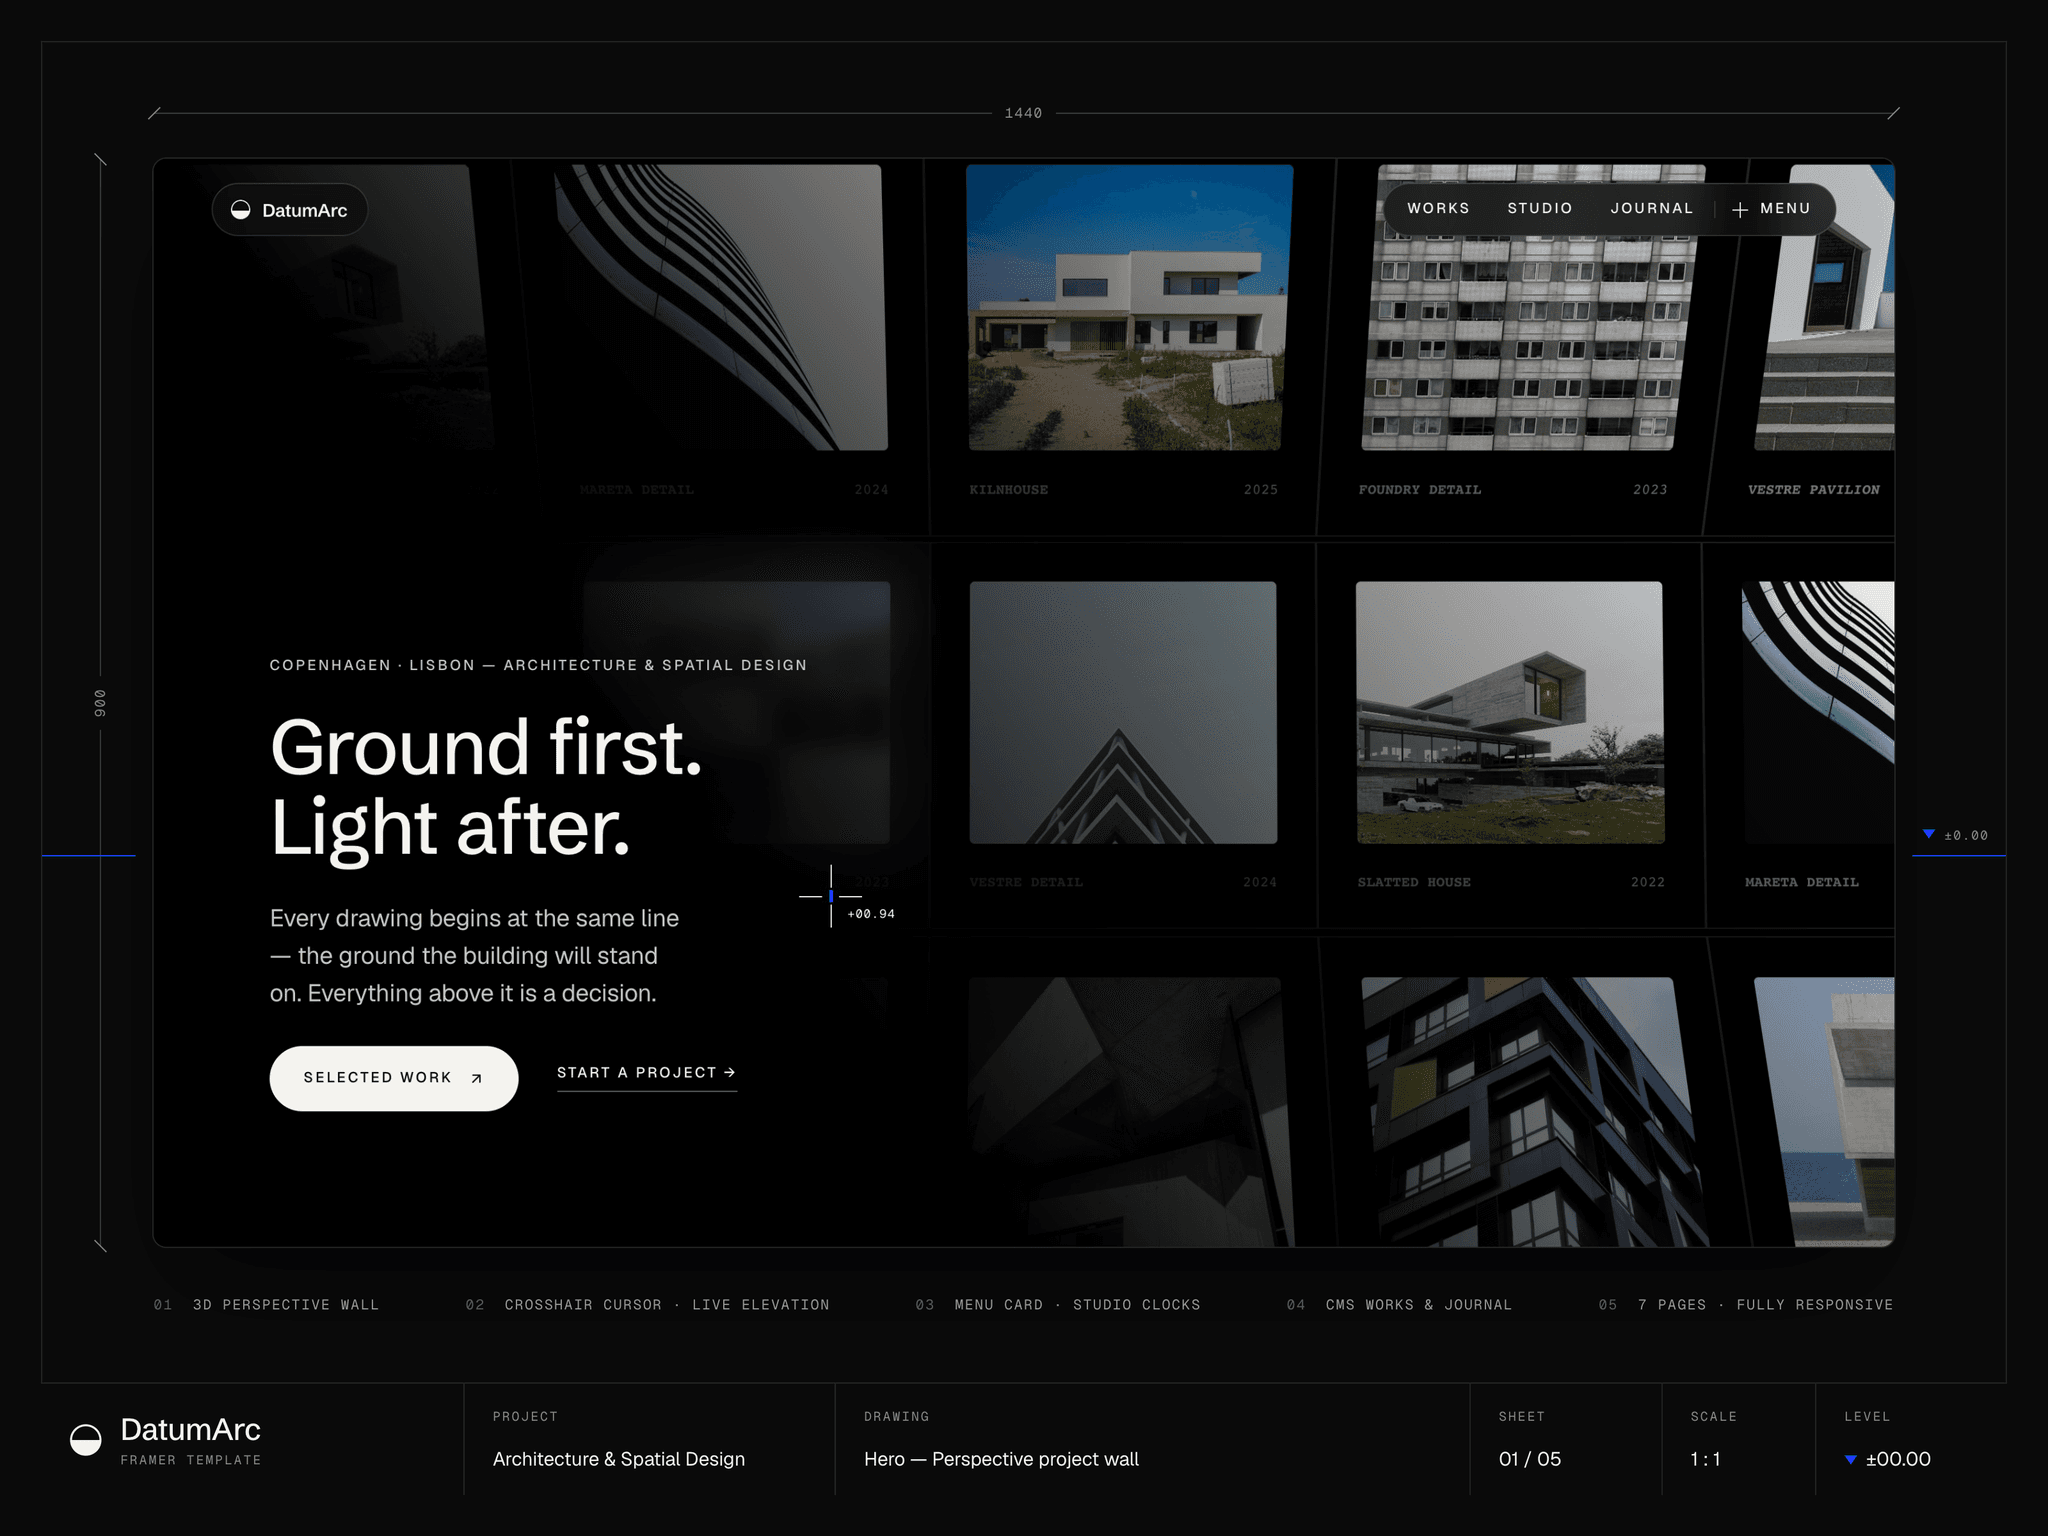2048x1536 pixels.
Task: Go to the Studio navigation item
Action: 1540,208
